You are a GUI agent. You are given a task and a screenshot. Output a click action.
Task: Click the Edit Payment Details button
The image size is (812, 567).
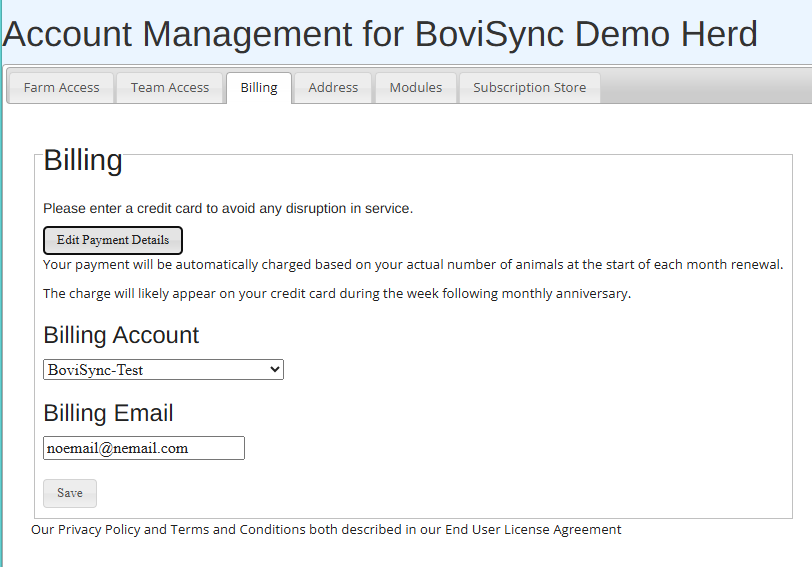pyautogui.click(x=113, y=240)
